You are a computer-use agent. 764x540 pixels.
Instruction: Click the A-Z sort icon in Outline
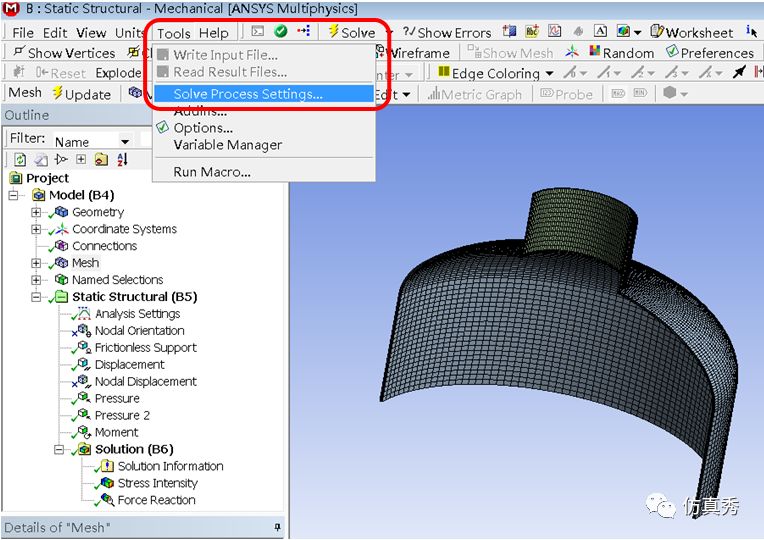pyautogui.click(x=122, y=159)
